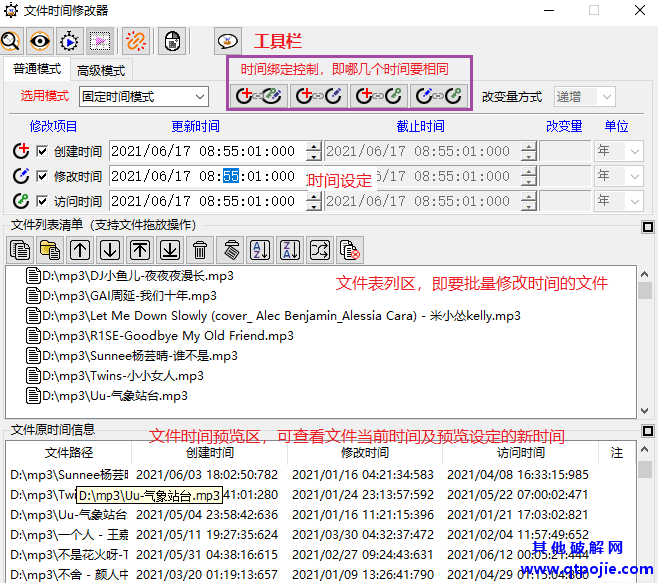Sort file list Z to A
The width and height of the screenshot is (658, 583).
click(290, 250)
